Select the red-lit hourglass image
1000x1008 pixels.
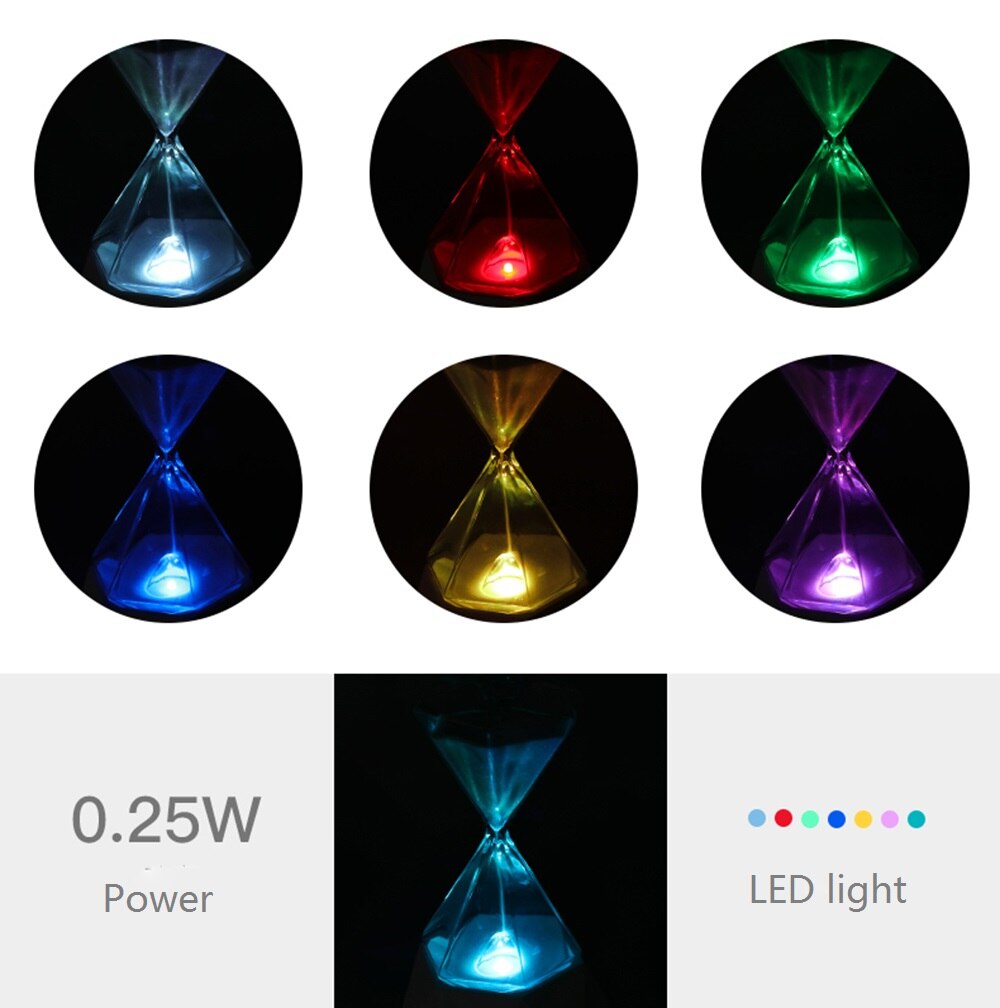click(x=504, y=173)
